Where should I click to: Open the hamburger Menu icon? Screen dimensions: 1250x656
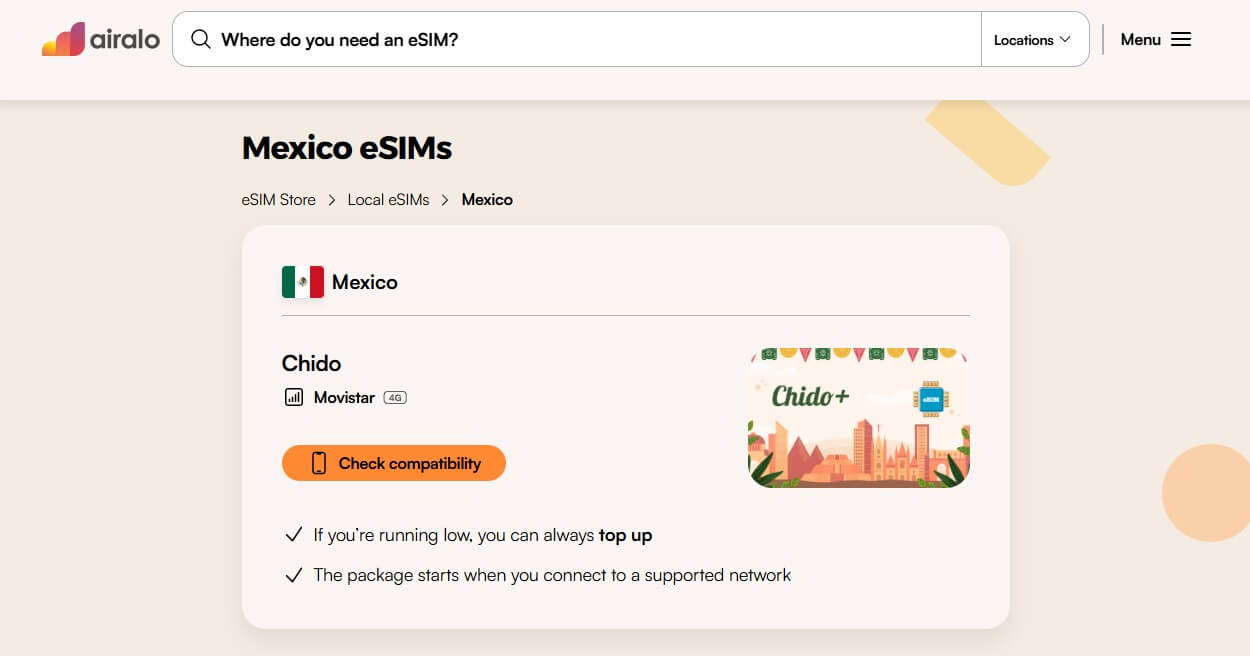coord(1180,38)
